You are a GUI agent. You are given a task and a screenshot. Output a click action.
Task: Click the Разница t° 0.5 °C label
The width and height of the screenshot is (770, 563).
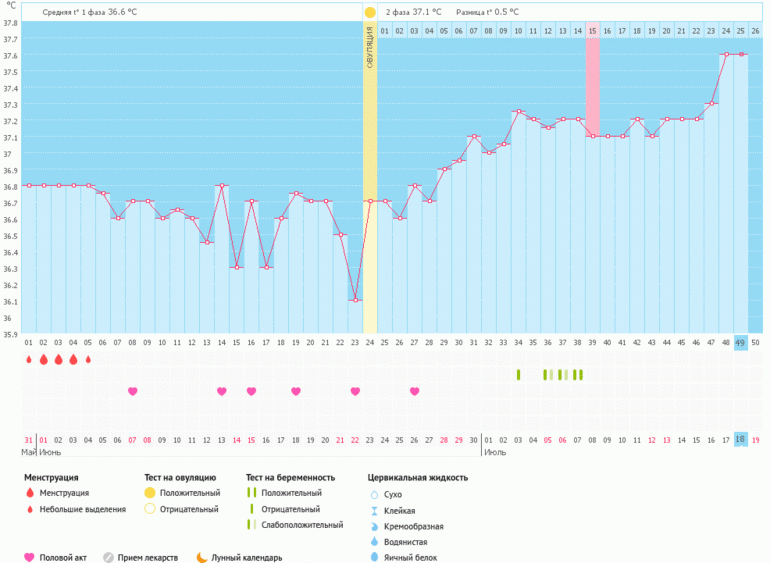(x=487, y=12)
